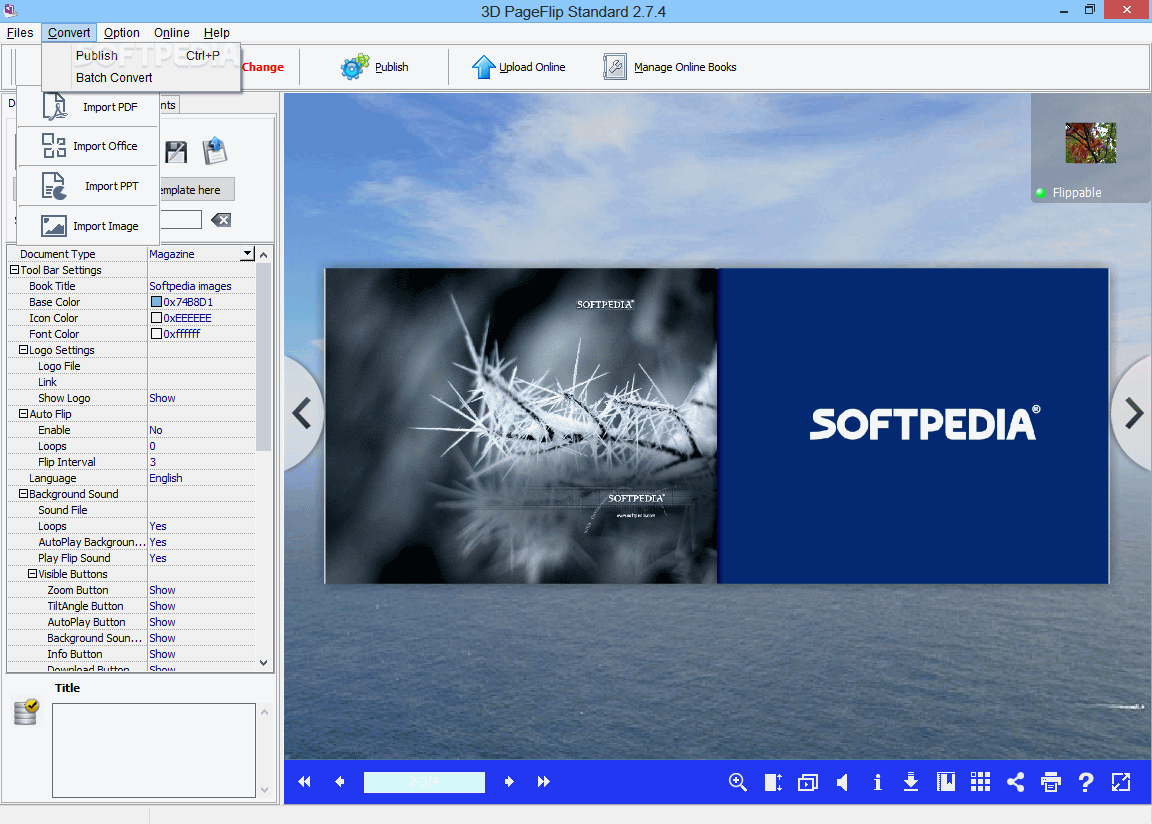This screenshot has width=1152, height=824.
Task: Click the Base Color 0x74B8D1 swatch
Action: coord(156,302)
